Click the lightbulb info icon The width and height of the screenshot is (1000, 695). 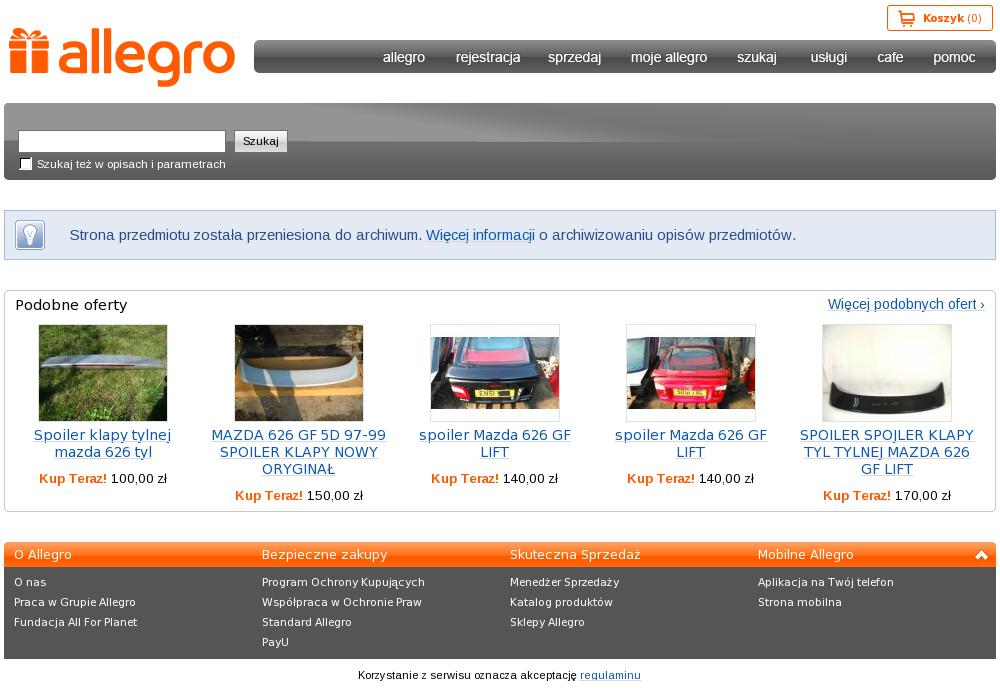pos(30,235)
